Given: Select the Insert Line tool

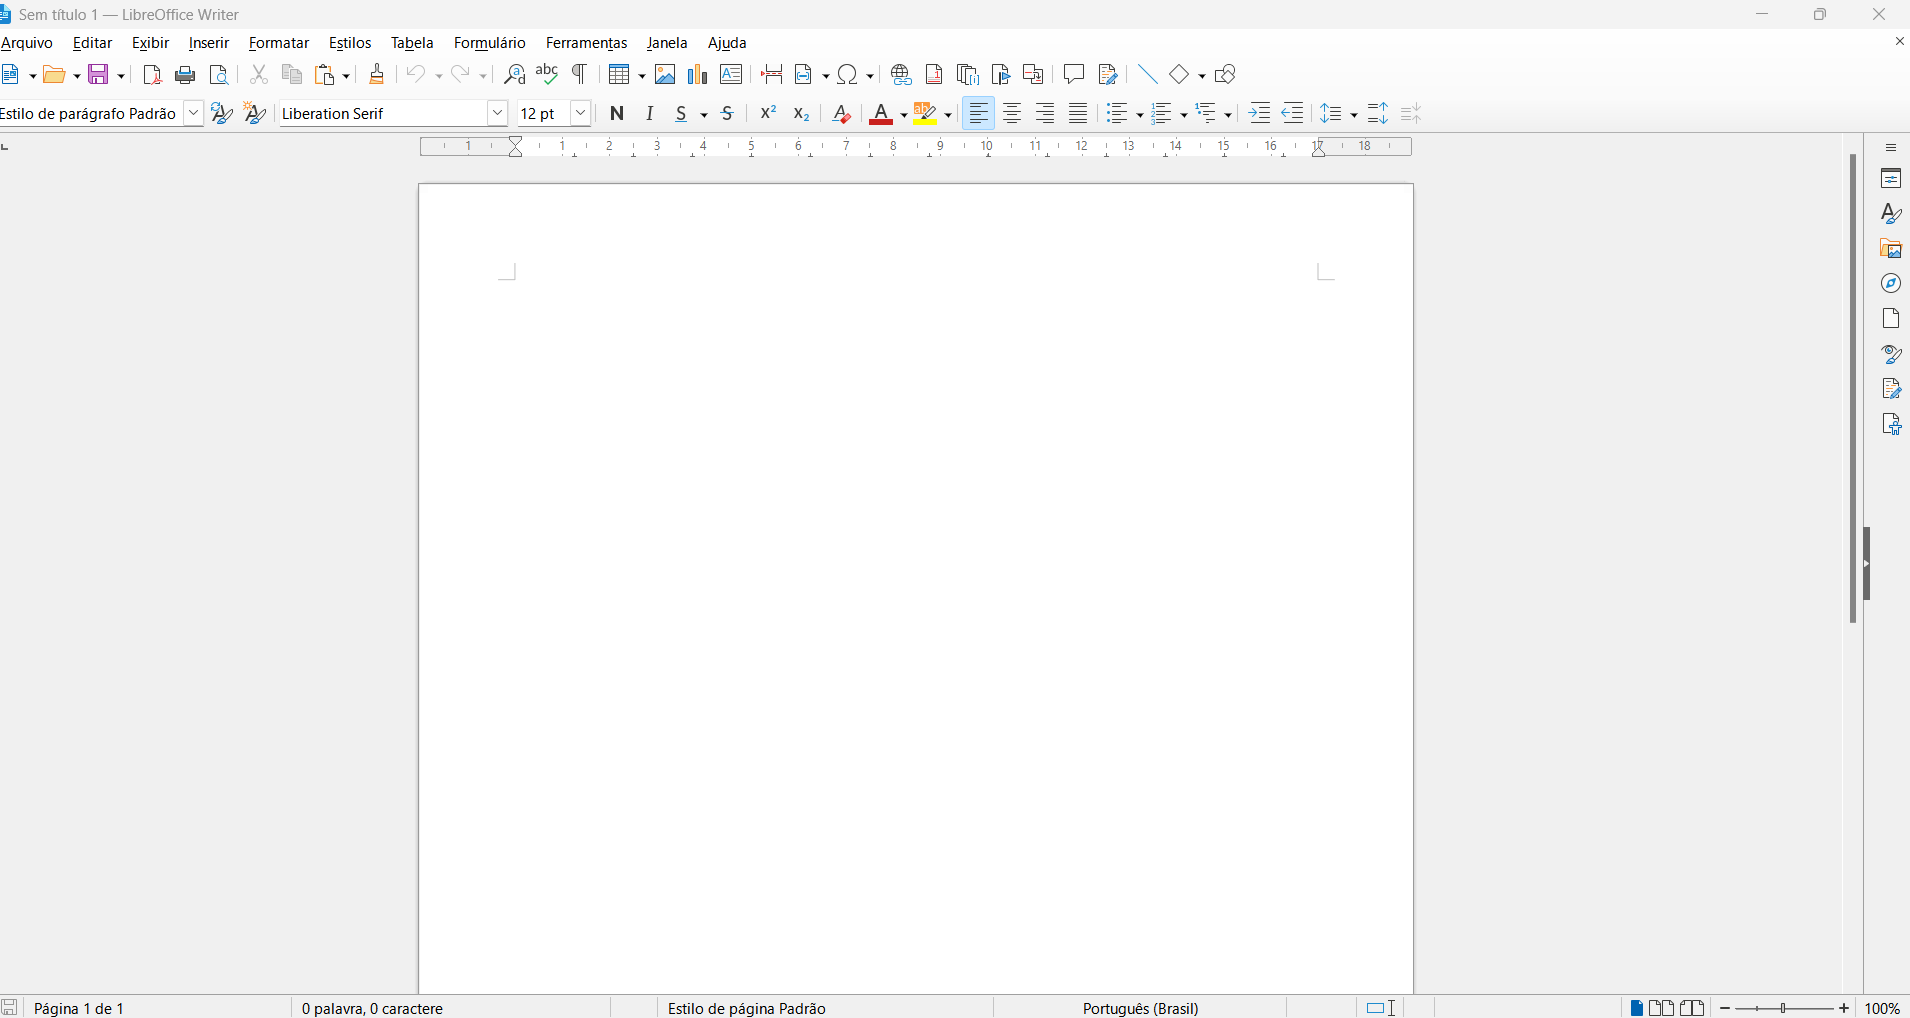Looking at the screenshot, I should (1148, 75).
